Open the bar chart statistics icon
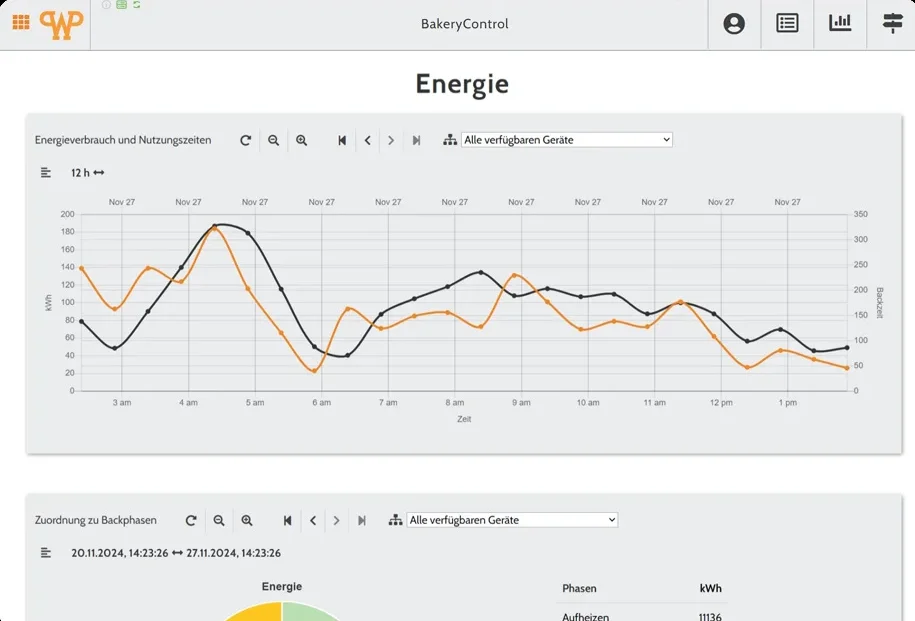 pos(840,23)
